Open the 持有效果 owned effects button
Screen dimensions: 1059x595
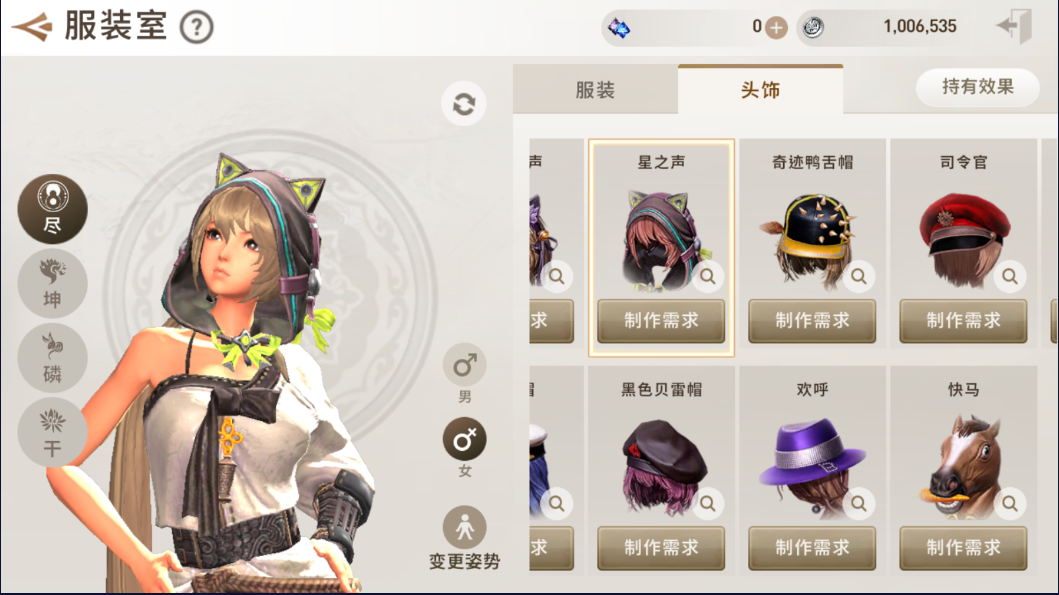click(x=977, y=87)
